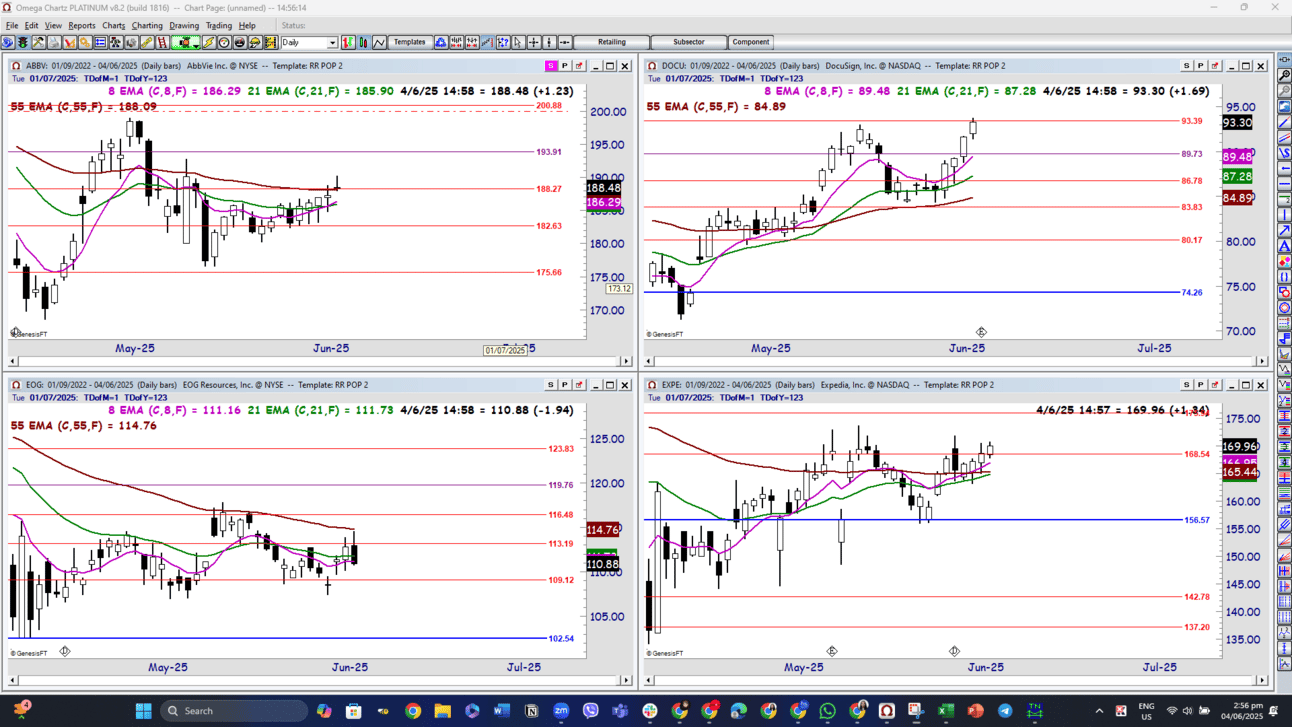
Task: Open Zoom from the Windows taskbar
Action: coord(561,711)
